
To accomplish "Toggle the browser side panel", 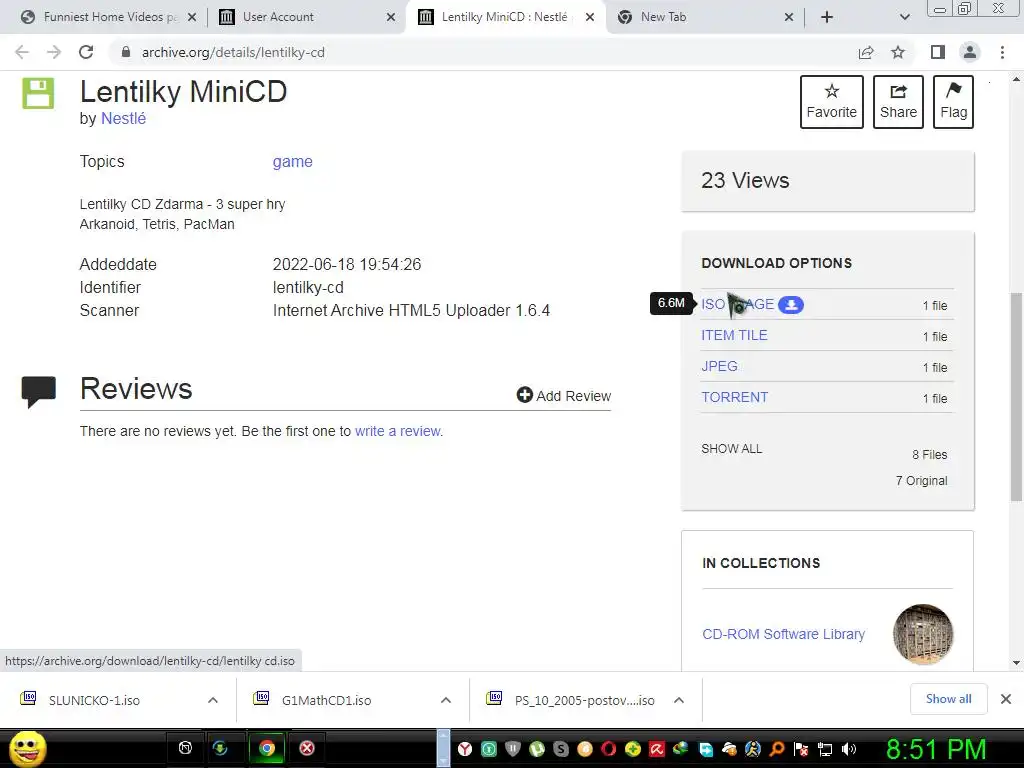I will tap(938, 52).
